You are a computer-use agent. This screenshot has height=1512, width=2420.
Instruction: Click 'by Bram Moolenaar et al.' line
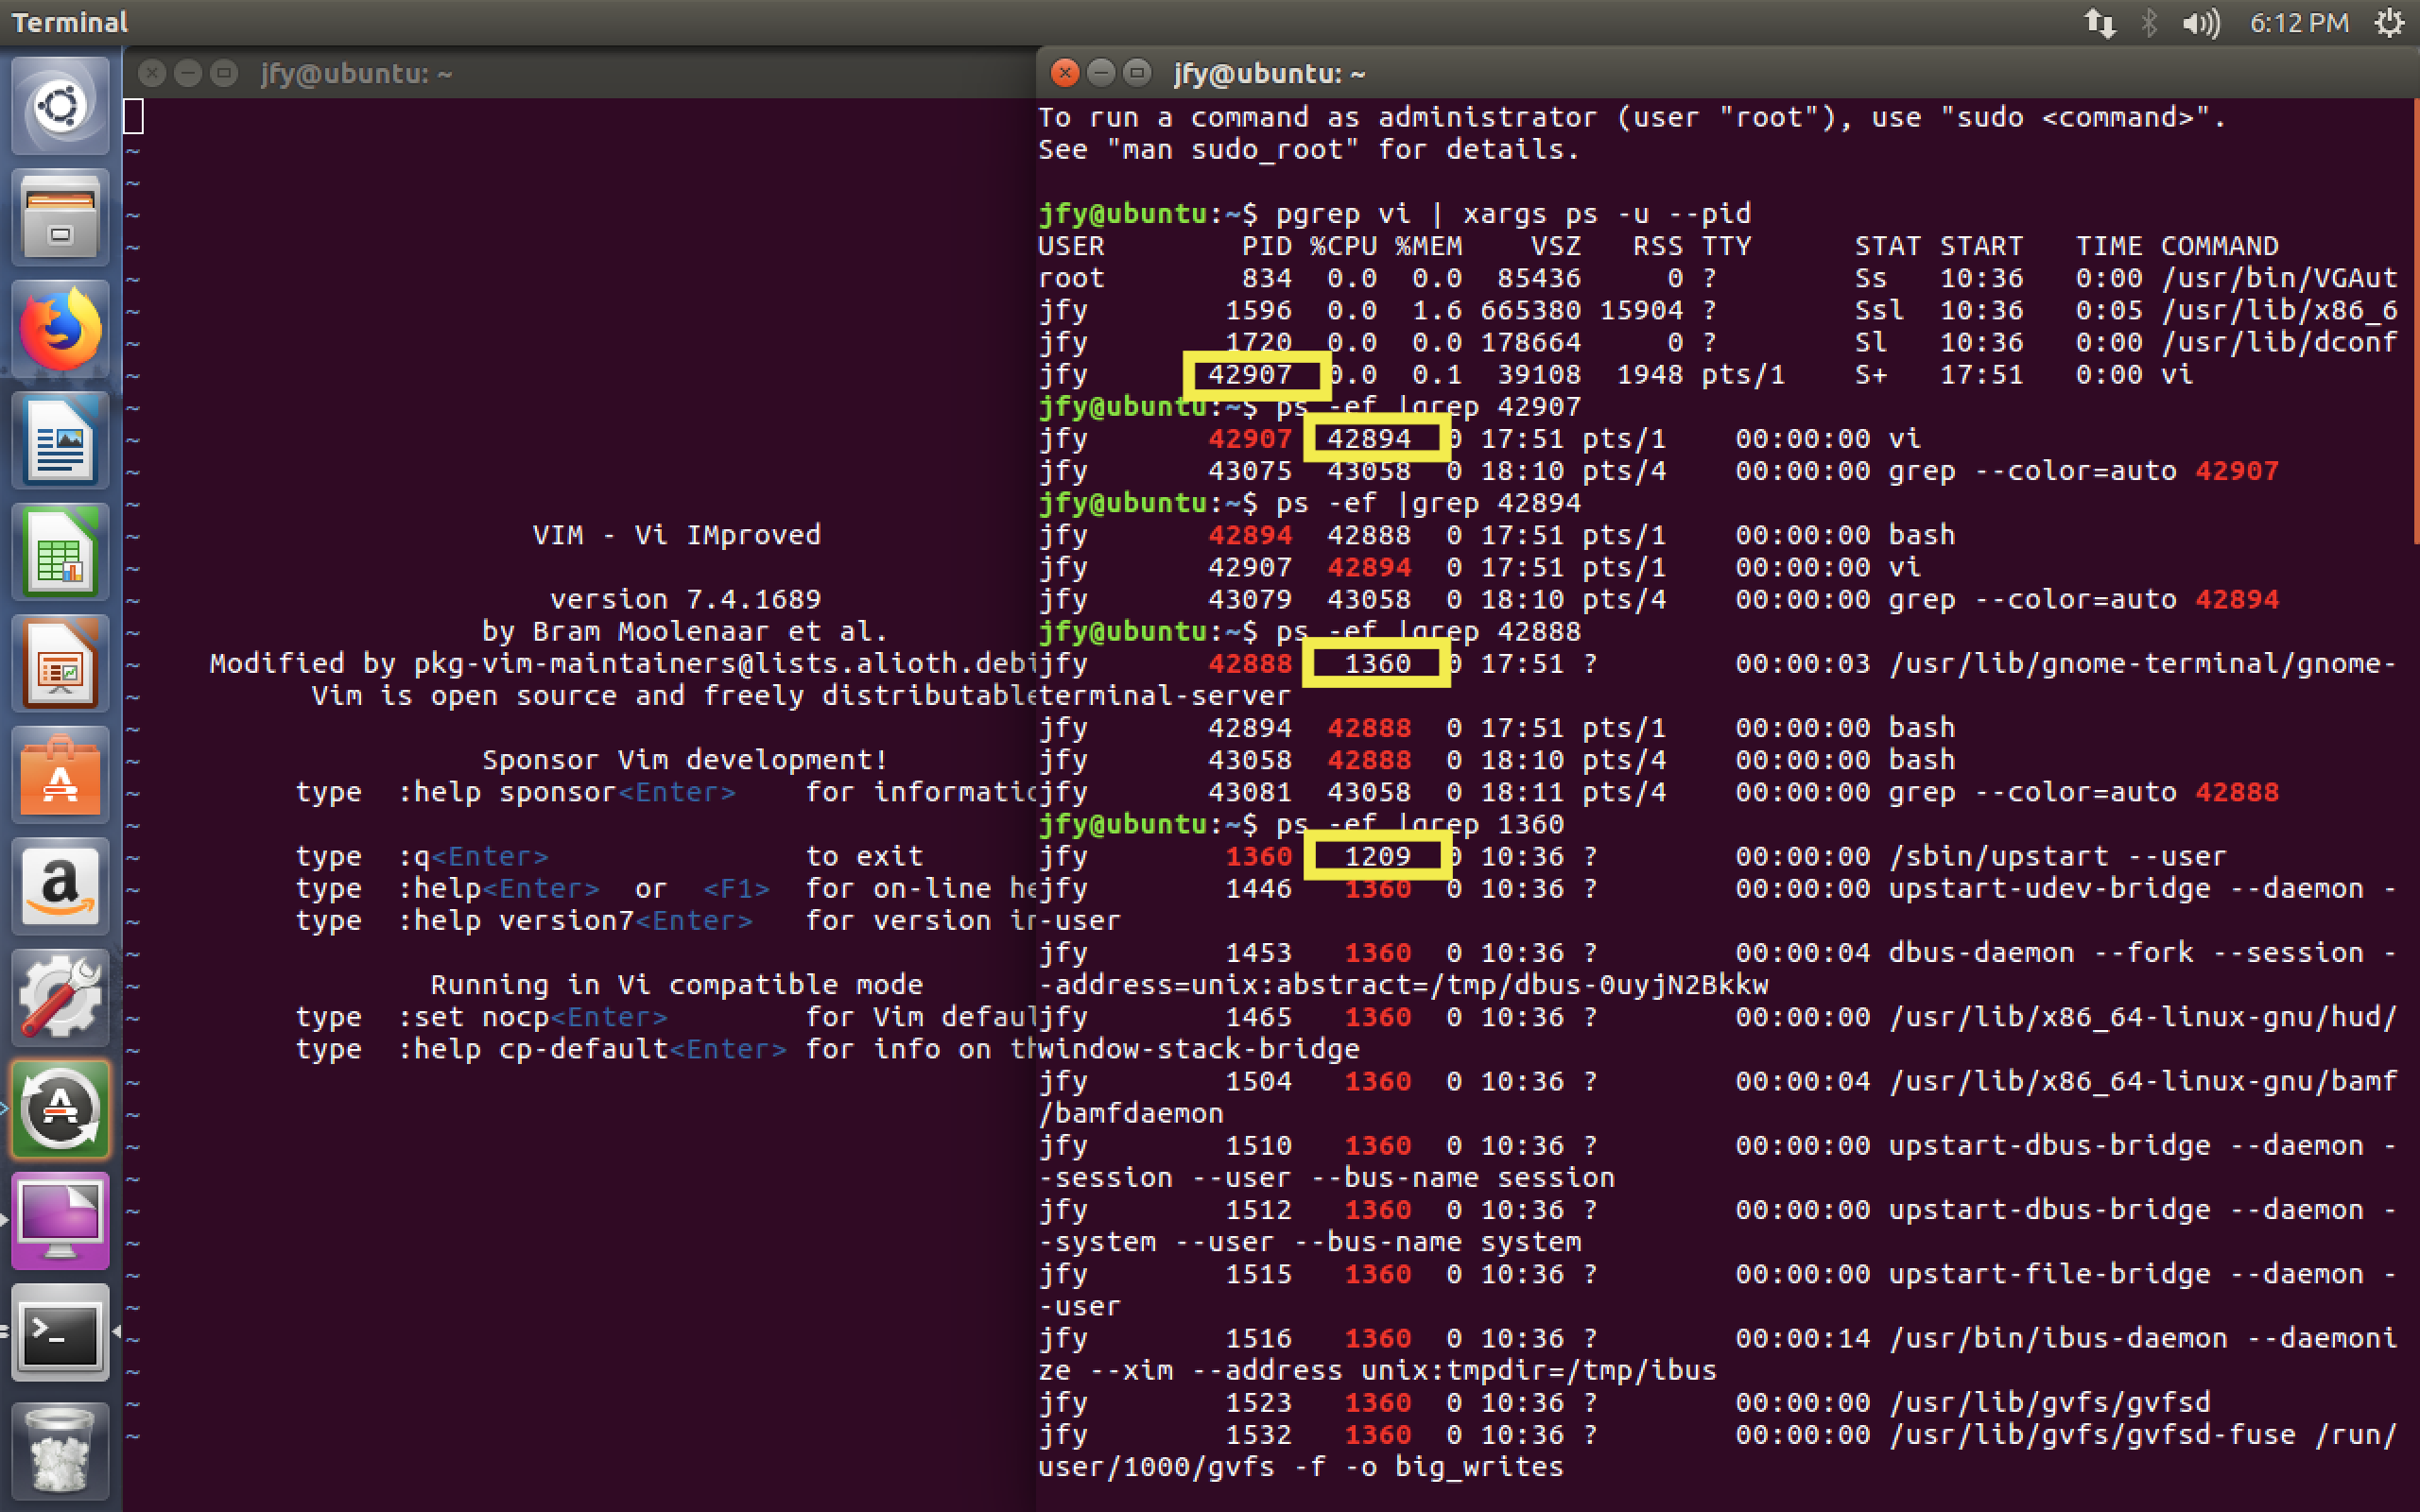click(x=685, y=632)
